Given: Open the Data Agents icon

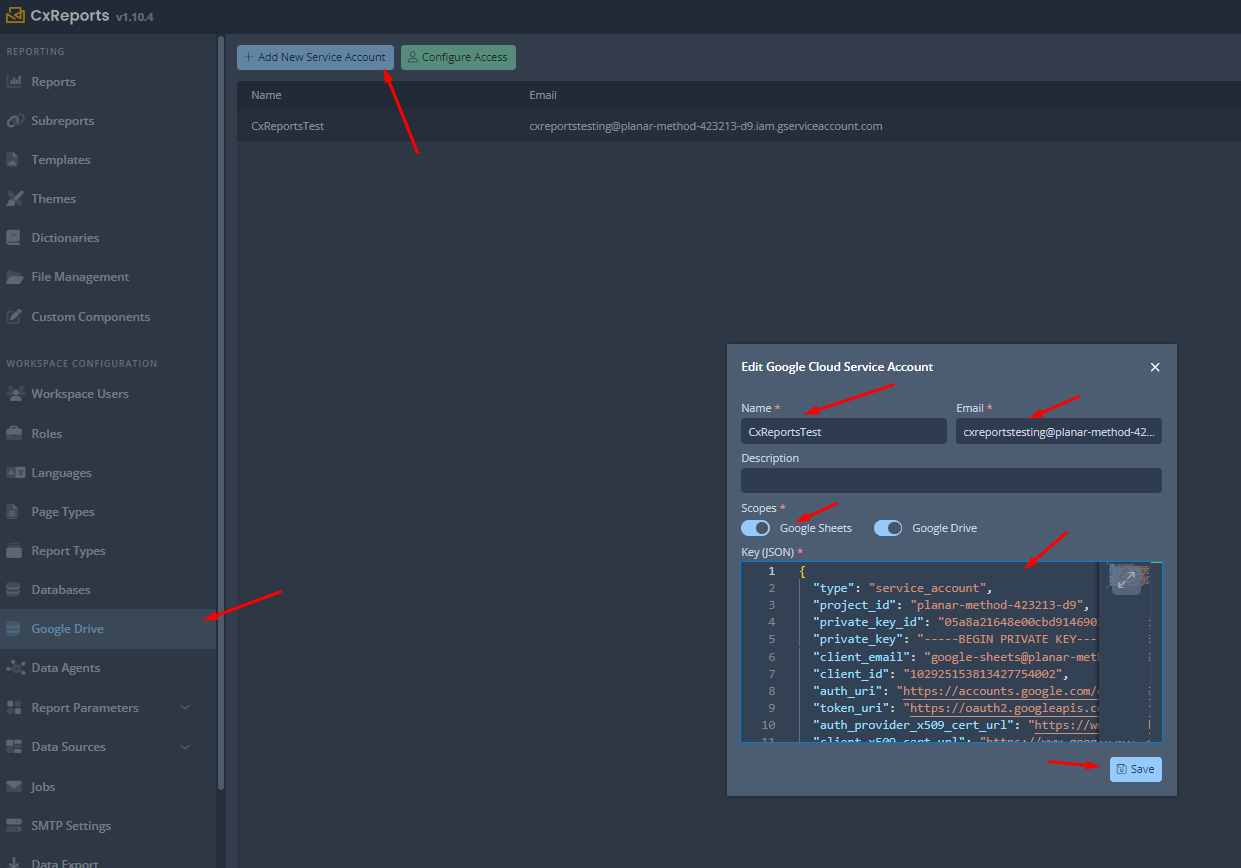Looking at the screenshot, I should (x=18, y=668).
